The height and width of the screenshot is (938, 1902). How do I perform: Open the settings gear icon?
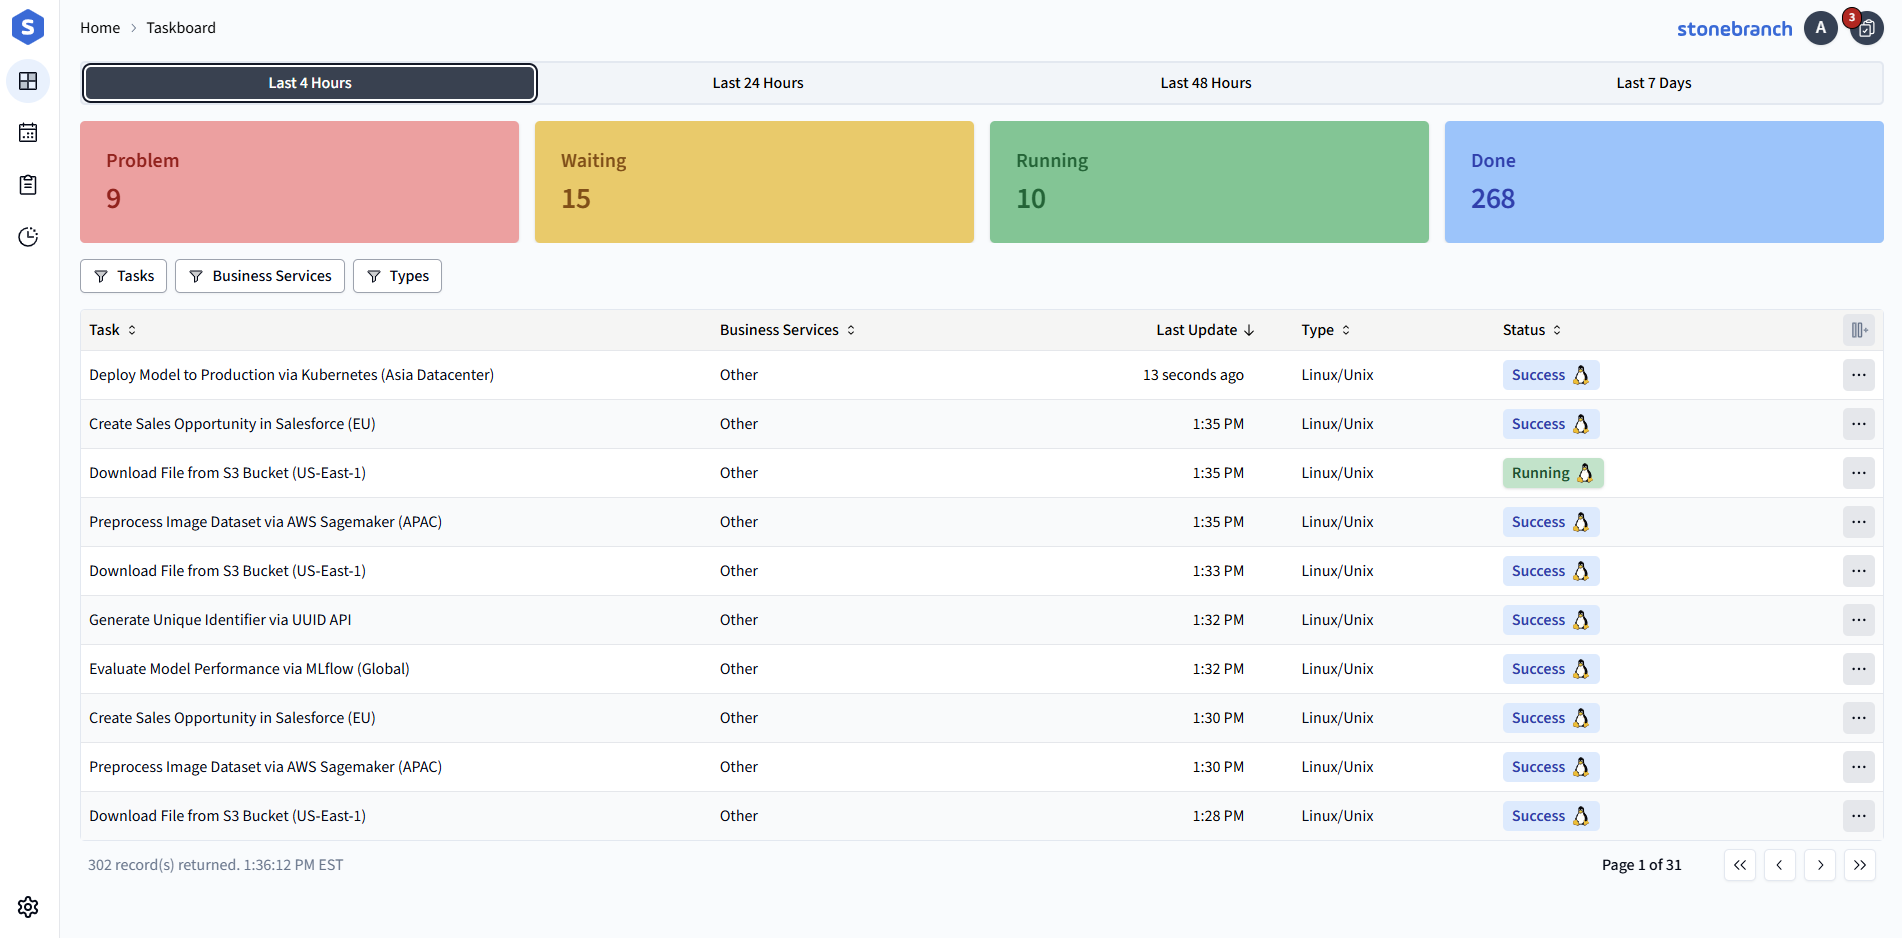click(x=28, y=907)
